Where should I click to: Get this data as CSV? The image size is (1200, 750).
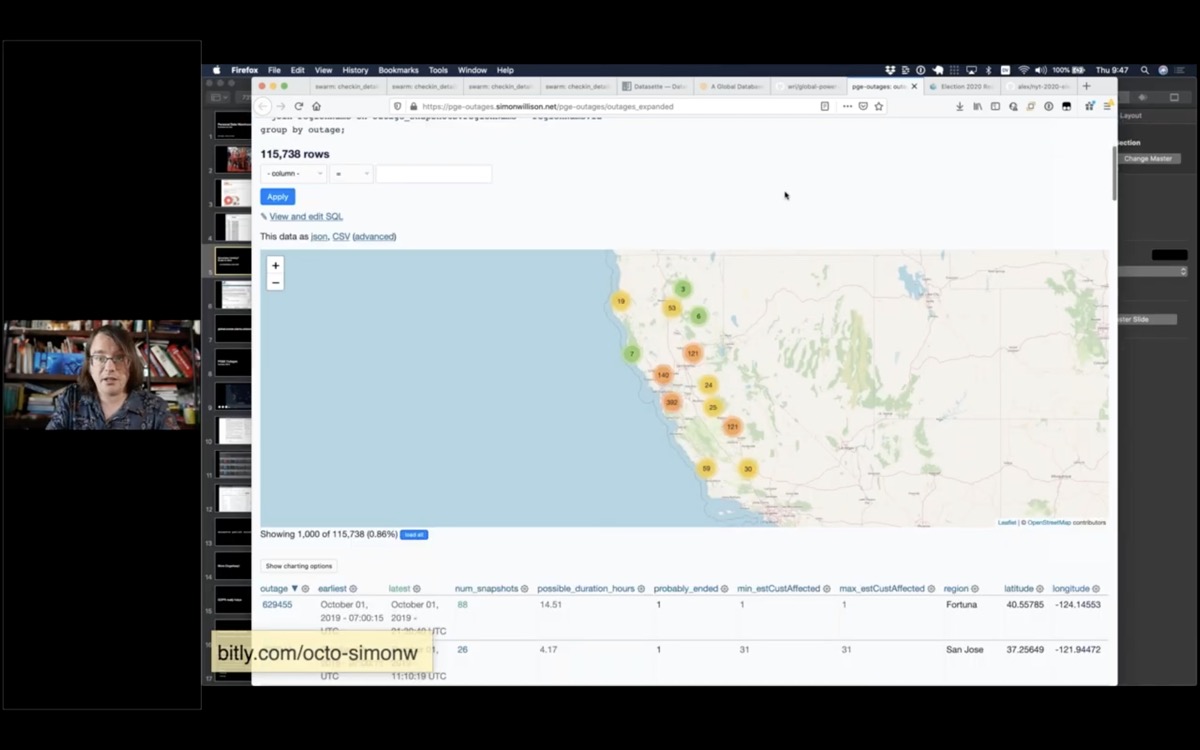[x=341, y=237]
